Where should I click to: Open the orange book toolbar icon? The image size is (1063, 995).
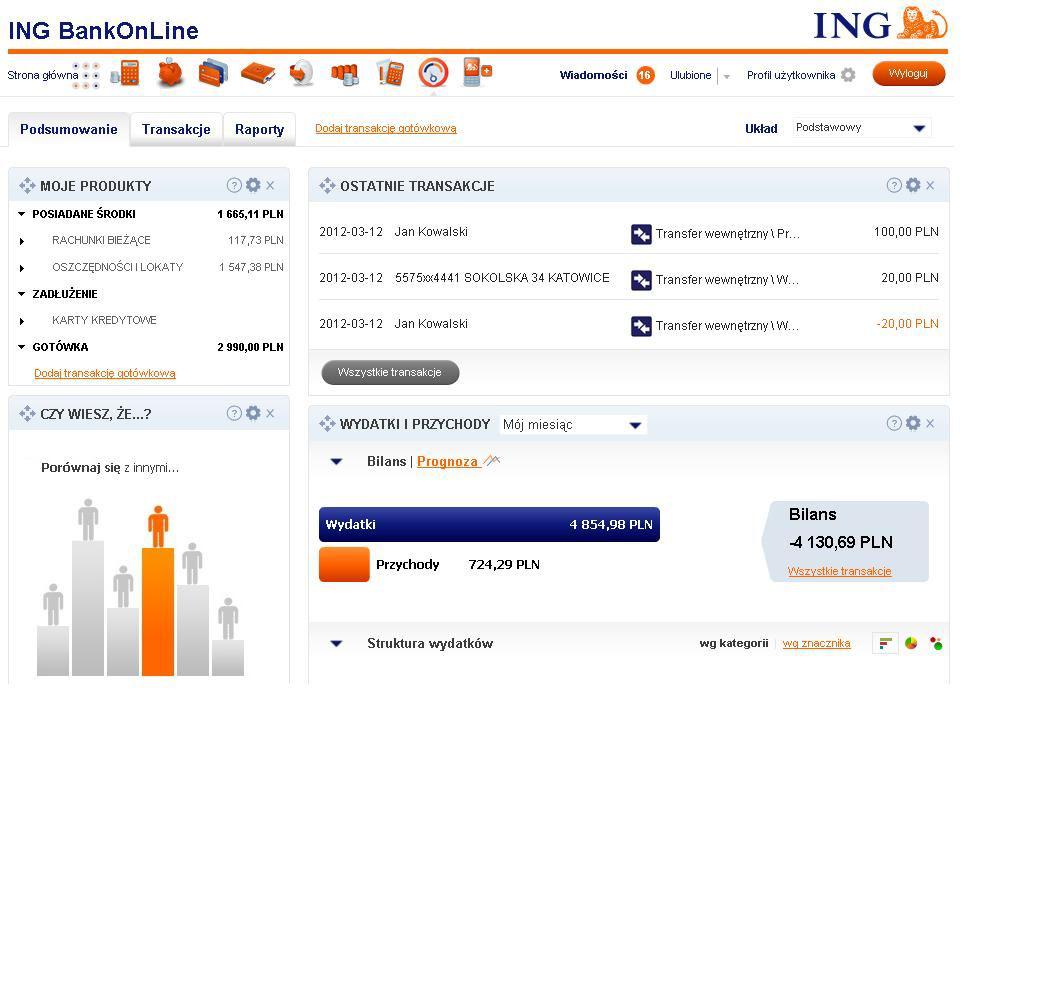click(x=258, y=73)
